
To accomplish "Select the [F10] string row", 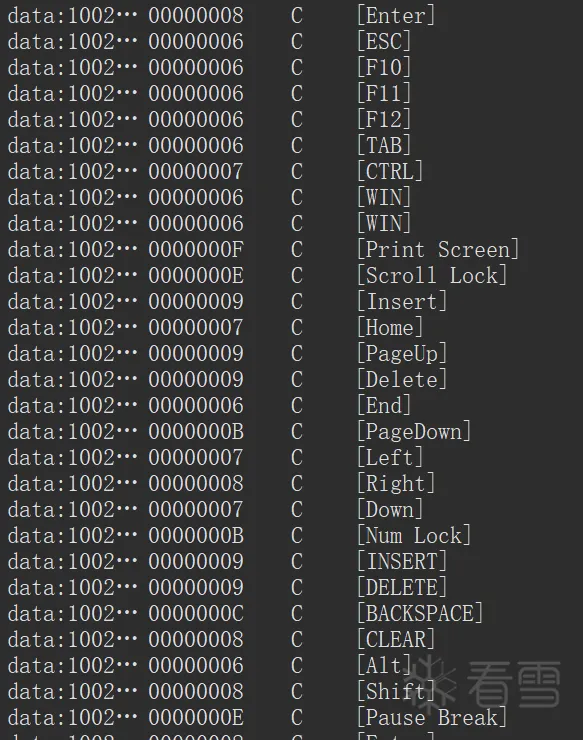I will click(291, 68).
